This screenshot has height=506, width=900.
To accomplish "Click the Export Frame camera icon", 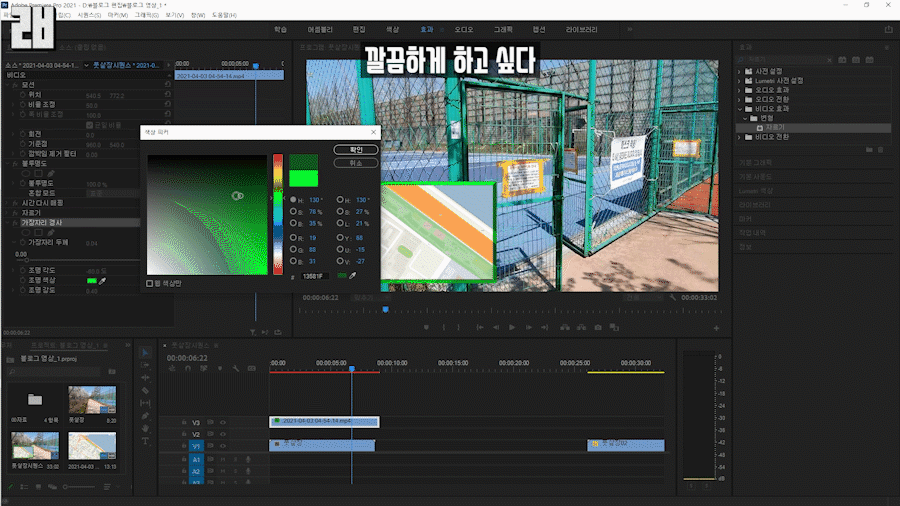I will (598, 328).
